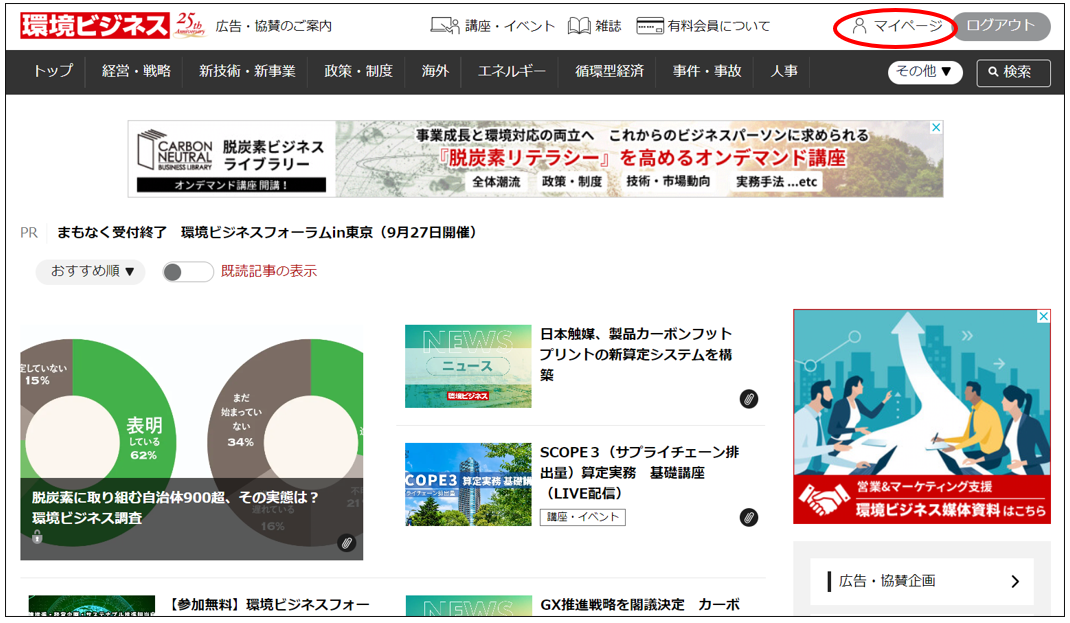Screen dimensions: 1070x623
Task: Close the 脱炭素ビジネスライブラリー banner ad
Action: (x=936, y=128)
